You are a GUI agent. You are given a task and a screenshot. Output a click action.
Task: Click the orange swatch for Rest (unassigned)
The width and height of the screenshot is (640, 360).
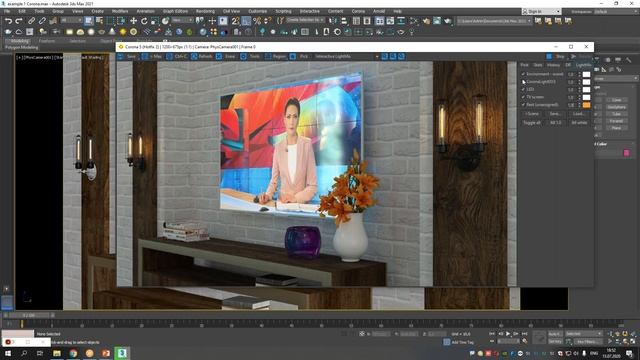[586, 105]
